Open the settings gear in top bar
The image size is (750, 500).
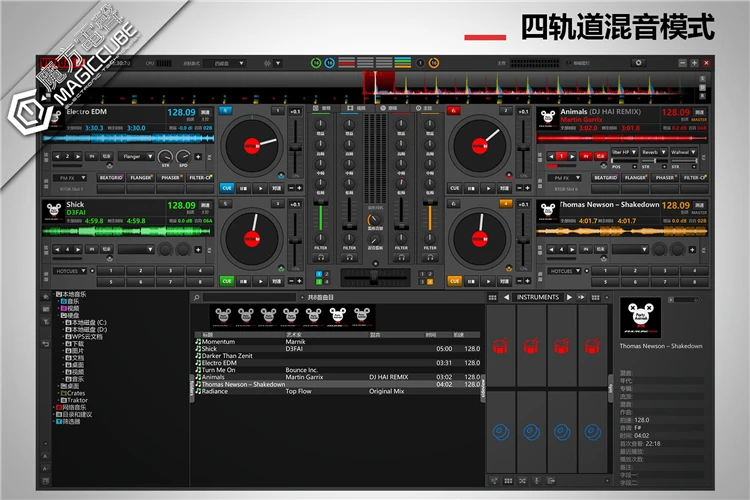tap(638, 63)
